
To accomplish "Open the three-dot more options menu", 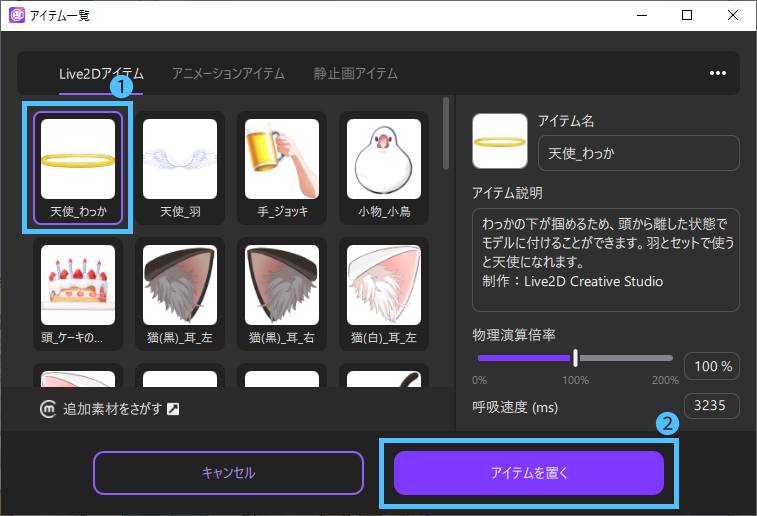I will click(x=717, y=73).
